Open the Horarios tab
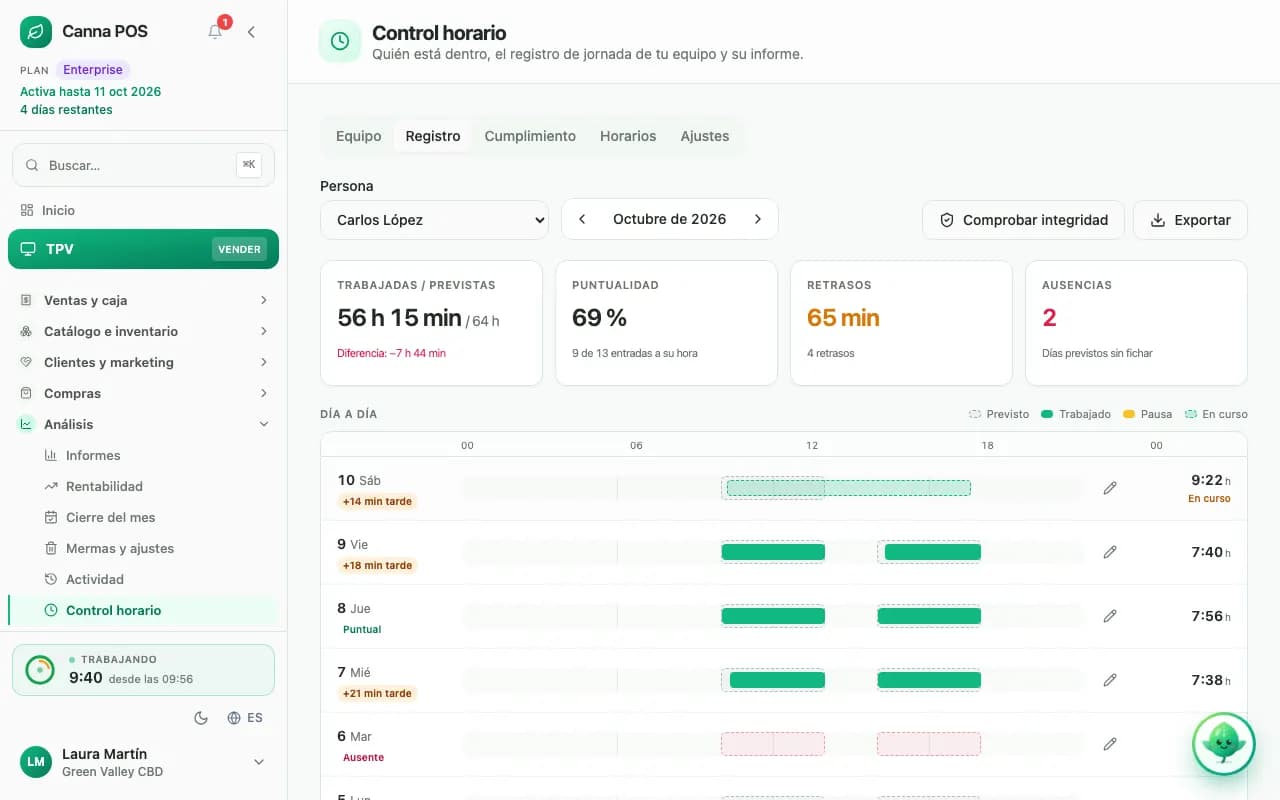 click(628, 136)
